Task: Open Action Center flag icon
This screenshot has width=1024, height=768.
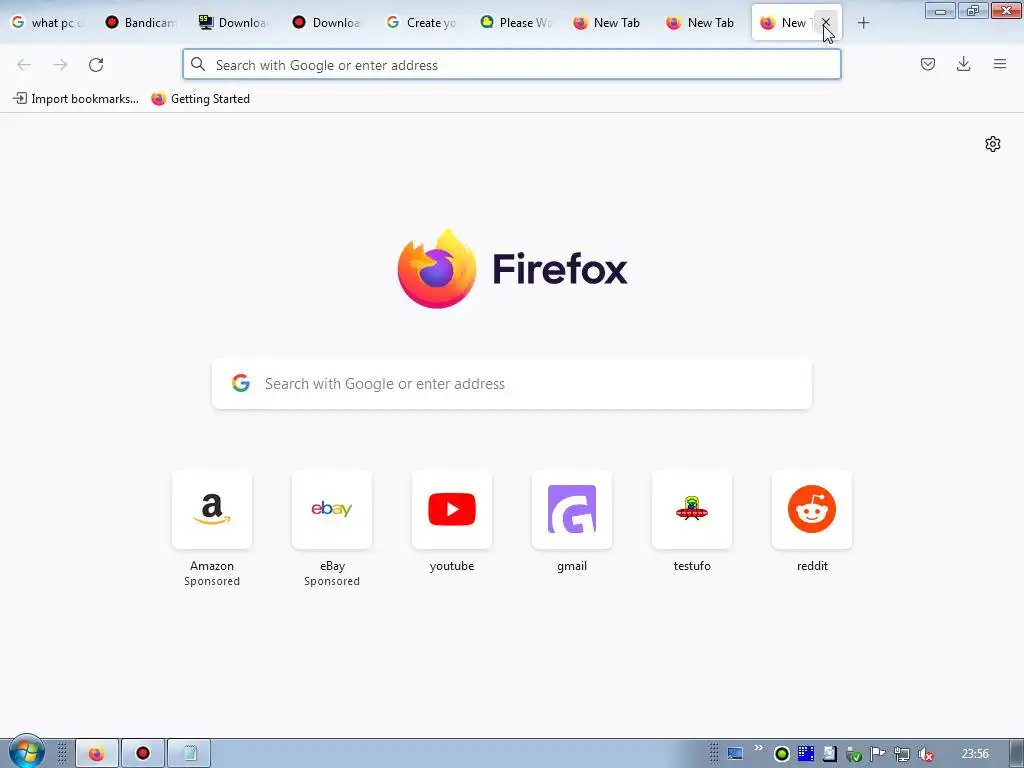Action: [878, 754]
